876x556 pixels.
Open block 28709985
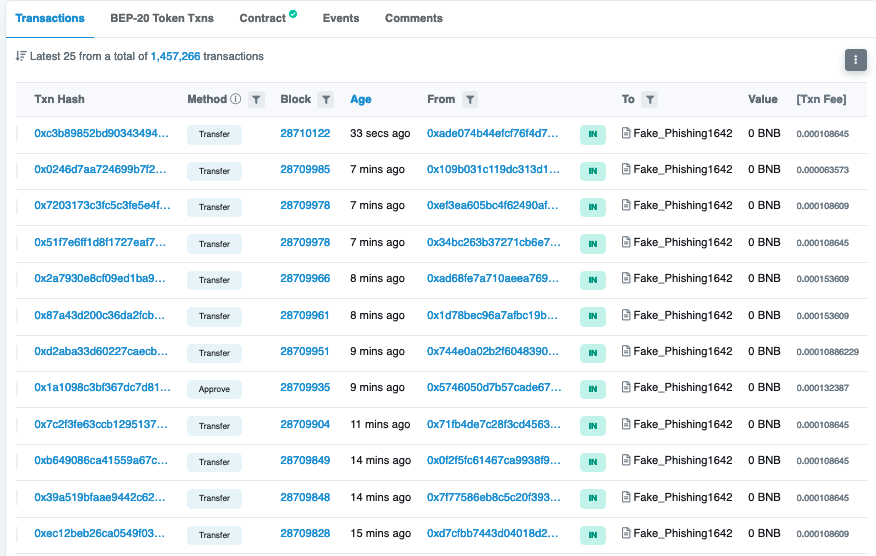click(x=305, y=170)
